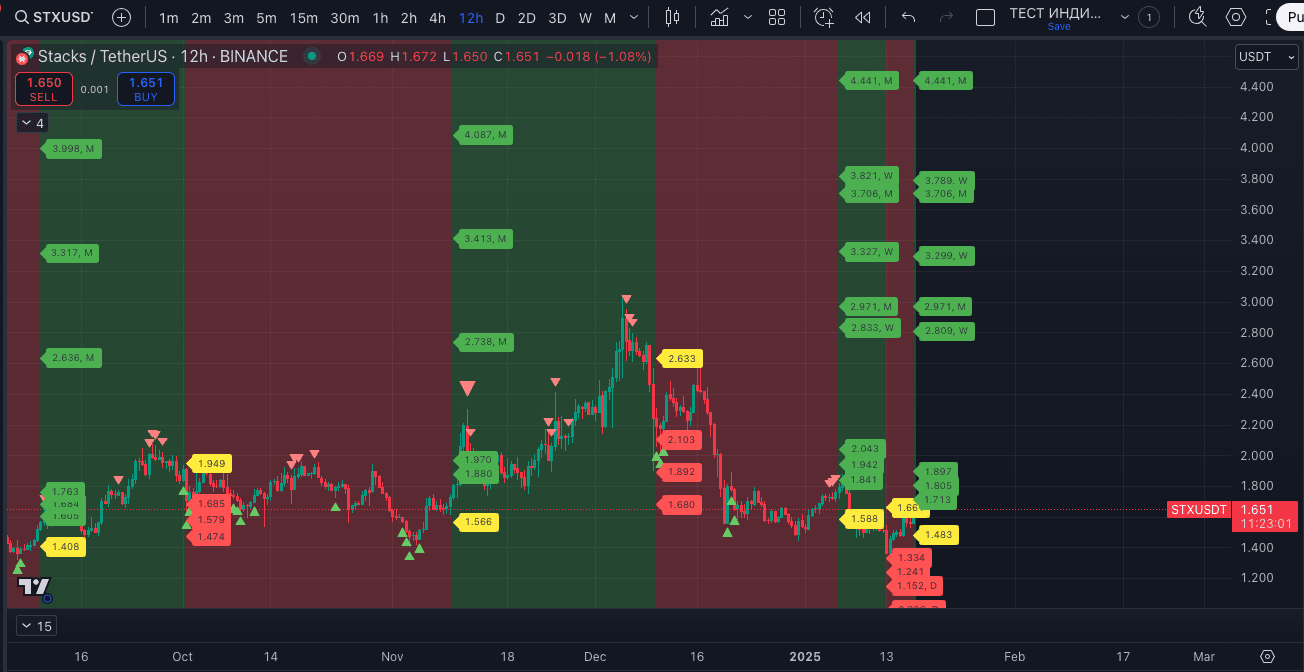Start bar replay with the rewind icon
Viewport: 1304px width, 672px height.
[x=862, y=17]
